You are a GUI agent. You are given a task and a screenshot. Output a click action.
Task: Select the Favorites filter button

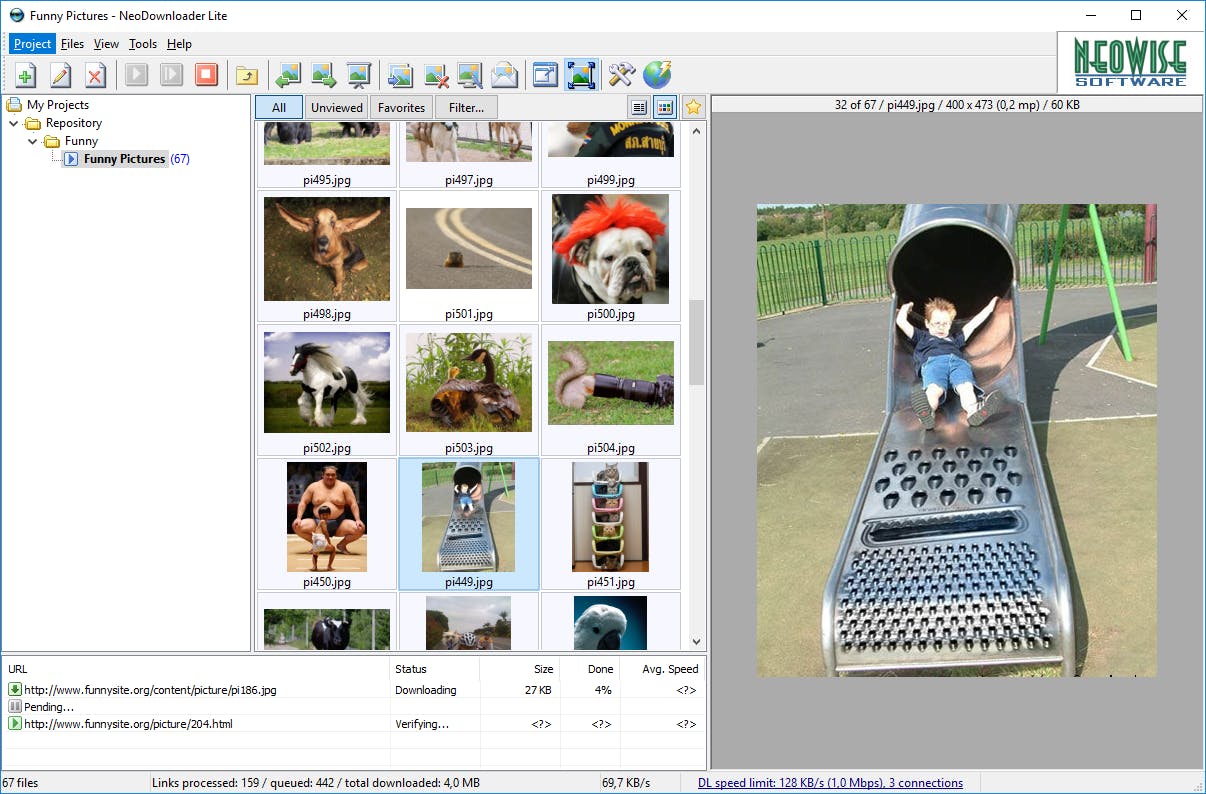(x=401, y=108)
